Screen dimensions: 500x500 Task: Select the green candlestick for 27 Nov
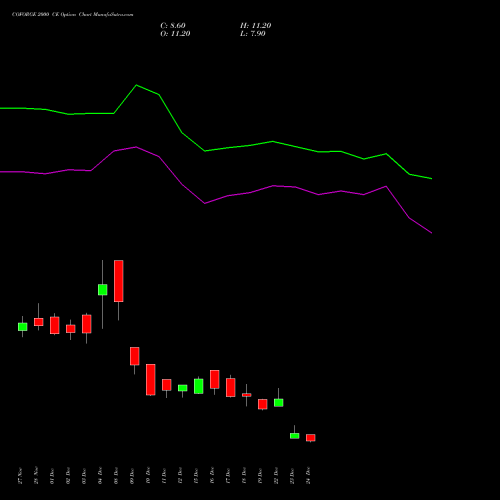tap(23, 327)
